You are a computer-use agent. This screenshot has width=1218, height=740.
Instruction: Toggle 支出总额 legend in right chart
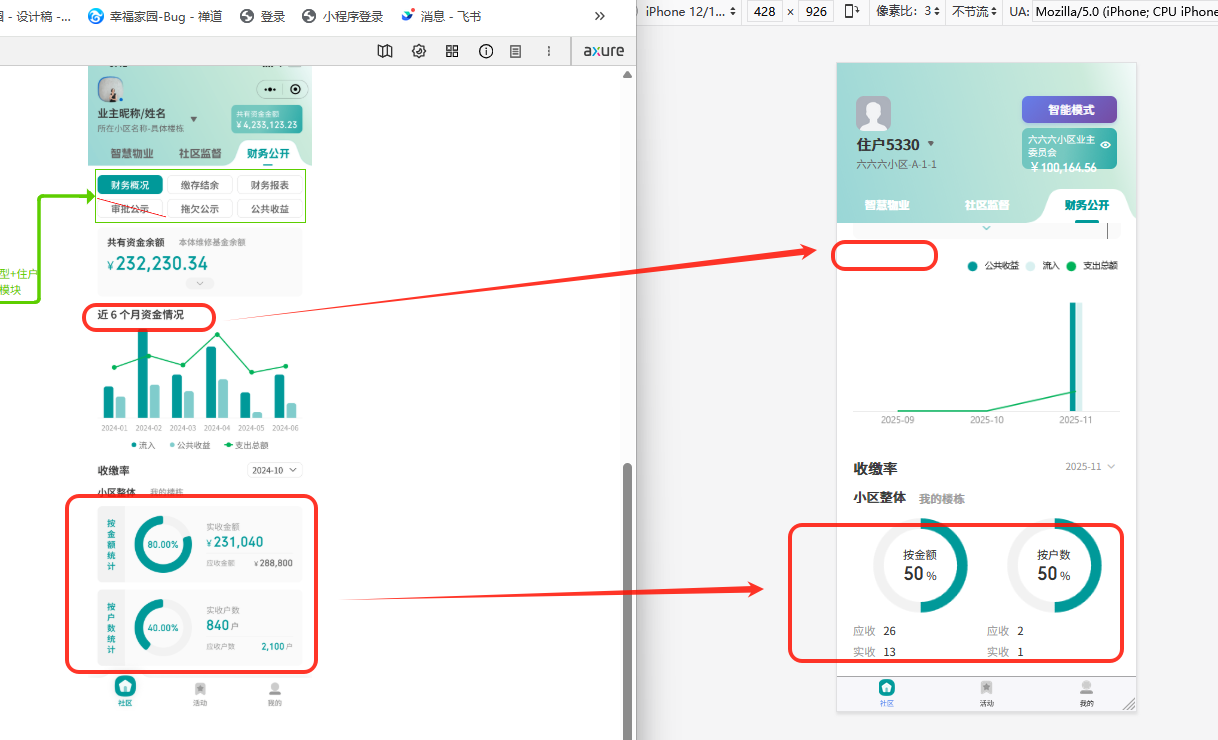pos(1092,266)
